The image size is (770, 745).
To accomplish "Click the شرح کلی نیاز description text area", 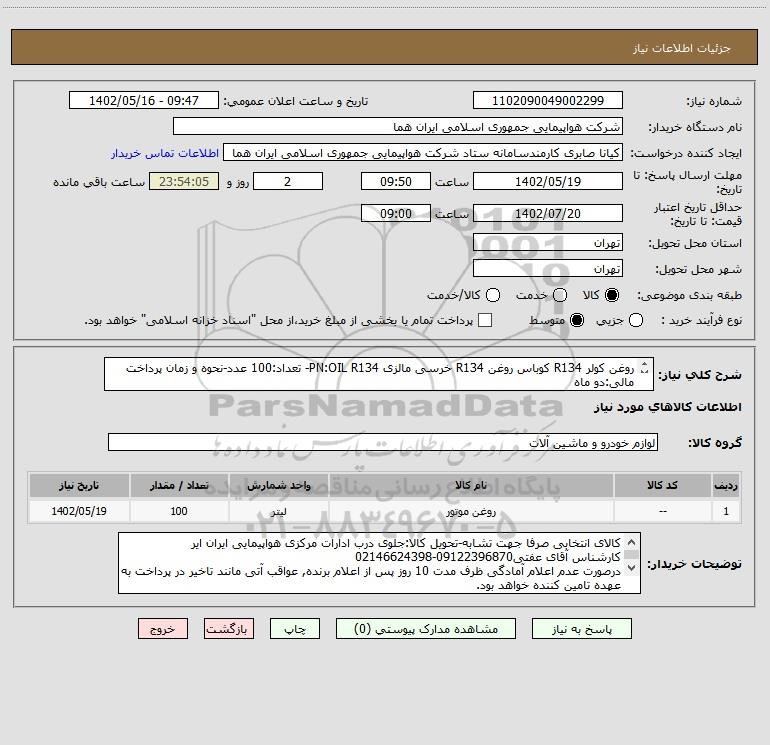I will 379,375.
